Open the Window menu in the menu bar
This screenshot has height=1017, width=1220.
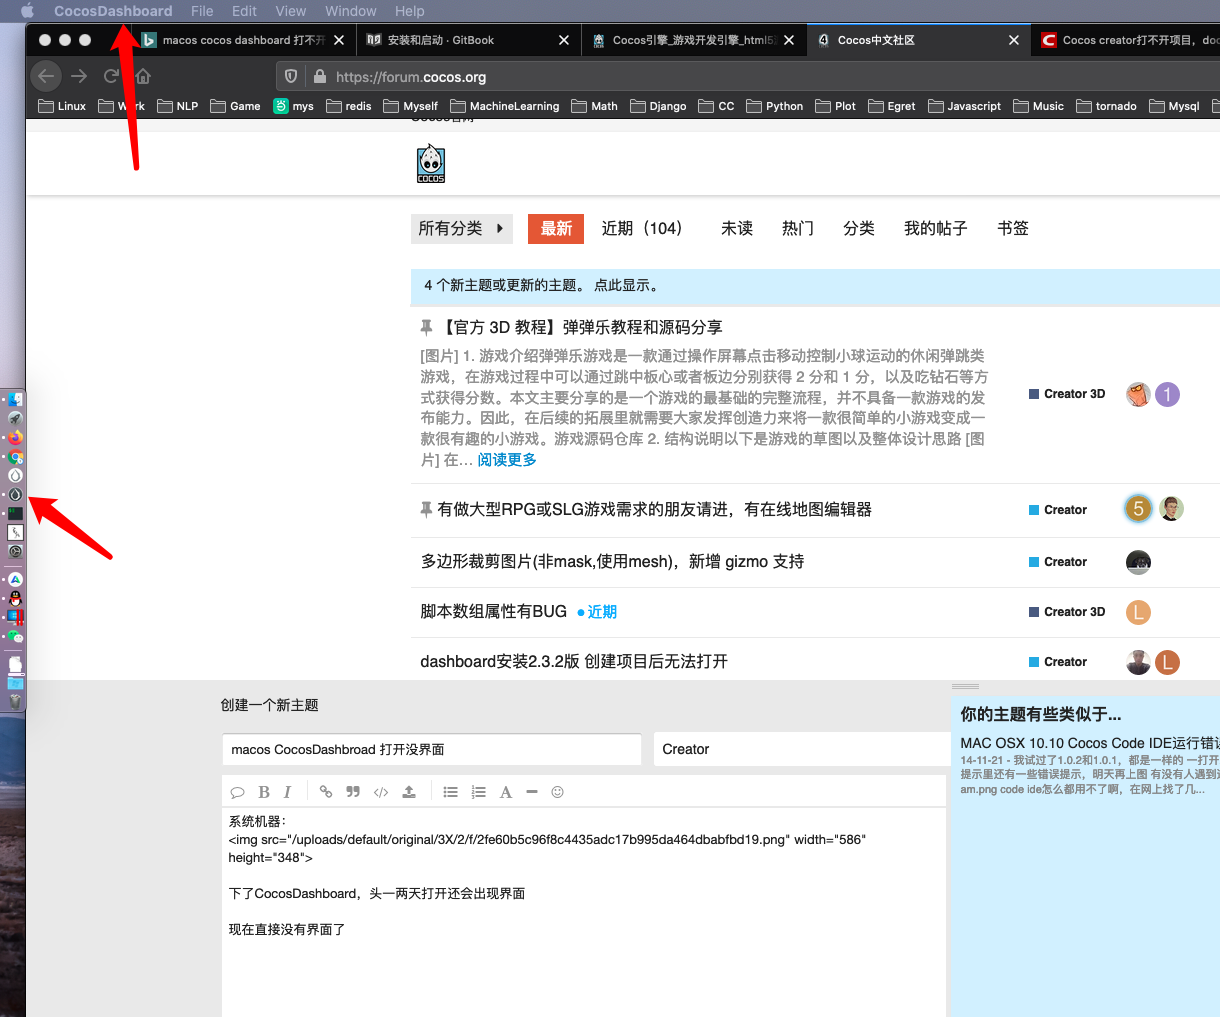point(351,11)
